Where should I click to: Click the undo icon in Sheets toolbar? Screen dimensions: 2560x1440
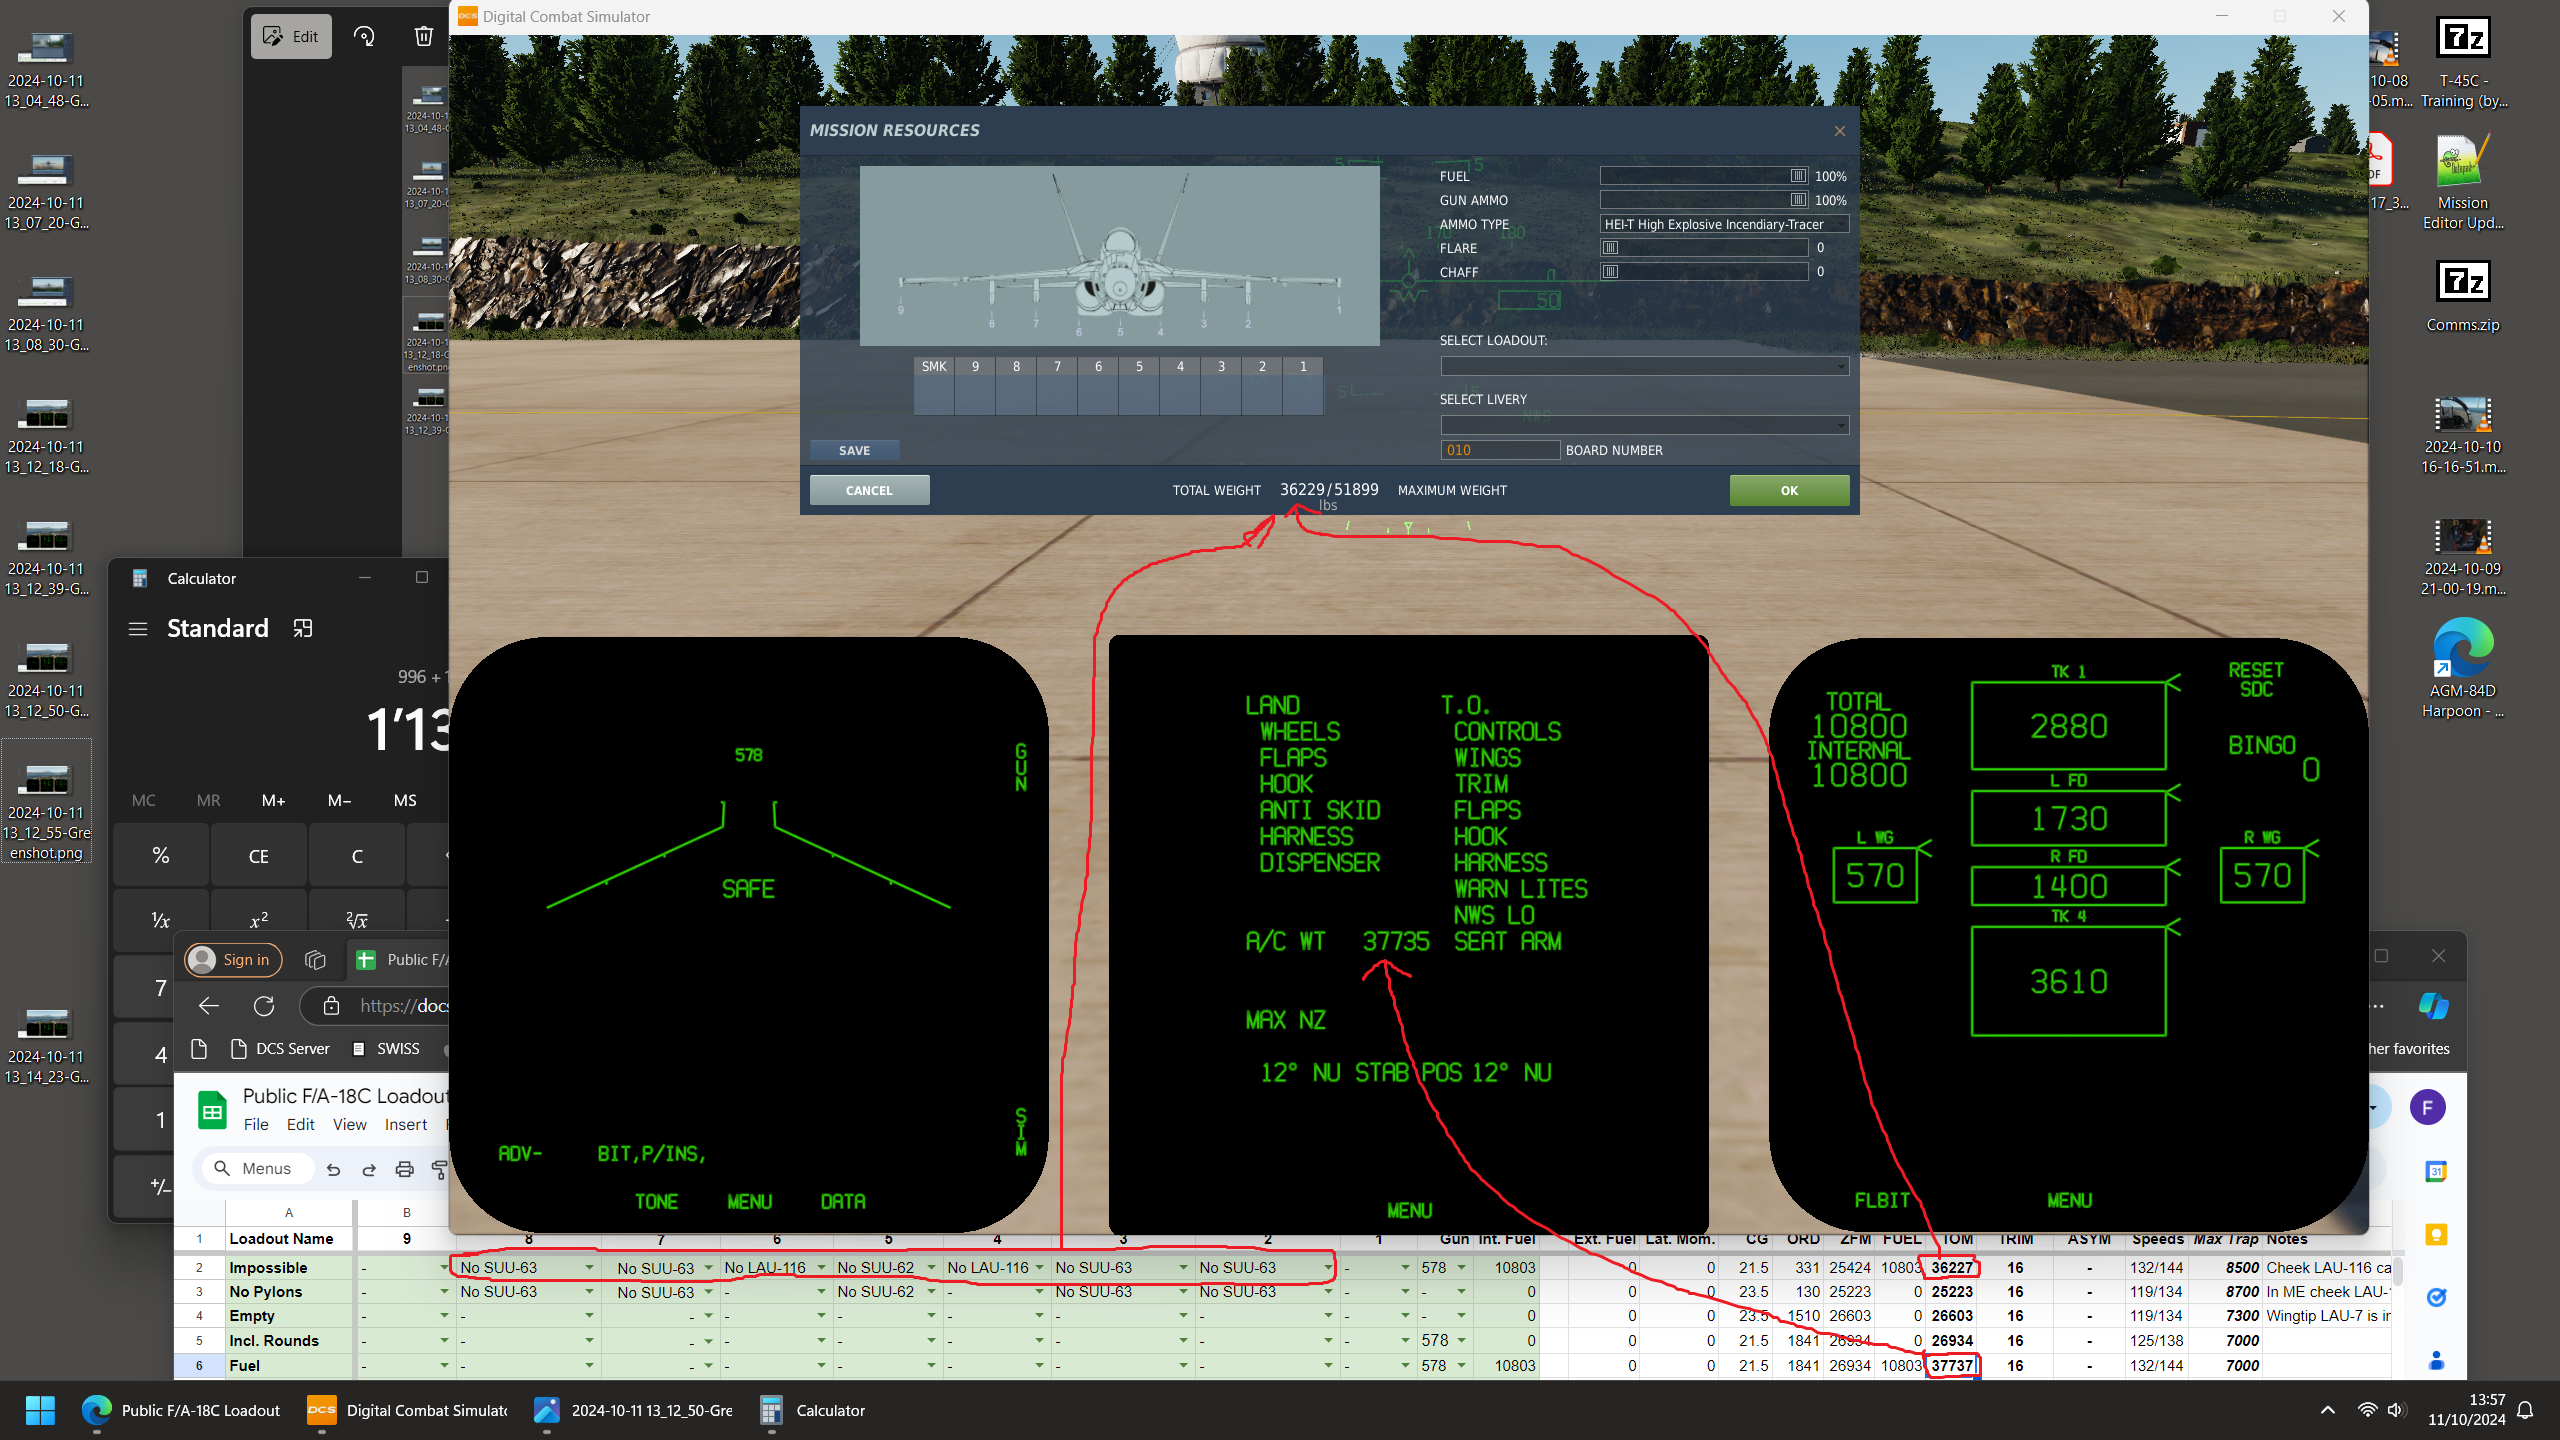[x=334, y=1169]
